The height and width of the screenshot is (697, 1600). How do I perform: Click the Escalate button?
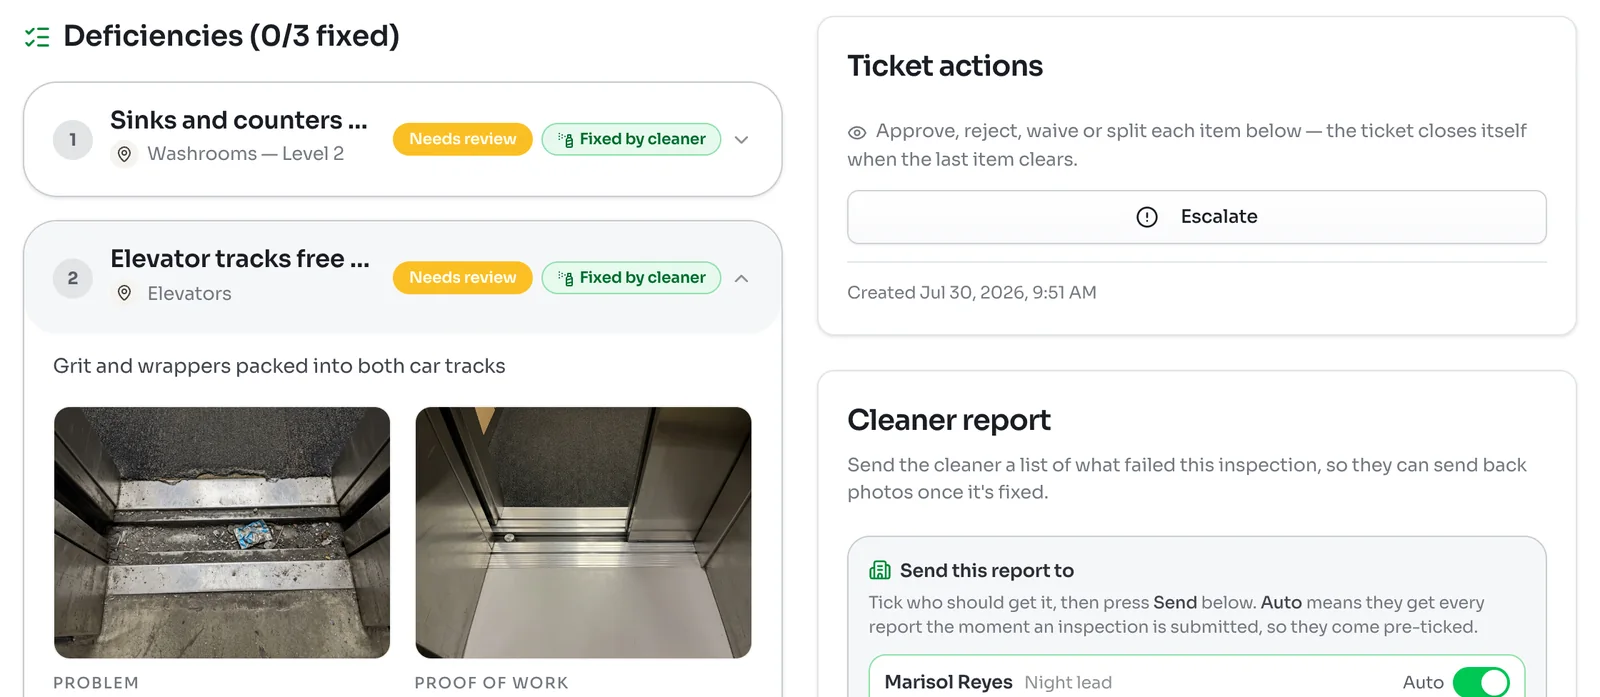1197,217
